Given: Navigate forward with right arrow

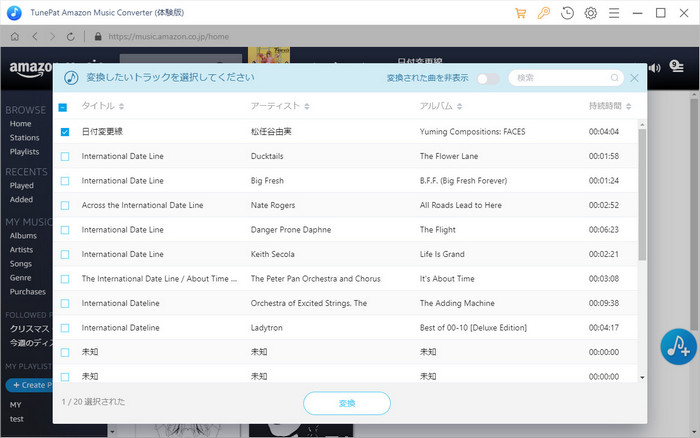Looking at the screenshot, I should coord(53,37).
